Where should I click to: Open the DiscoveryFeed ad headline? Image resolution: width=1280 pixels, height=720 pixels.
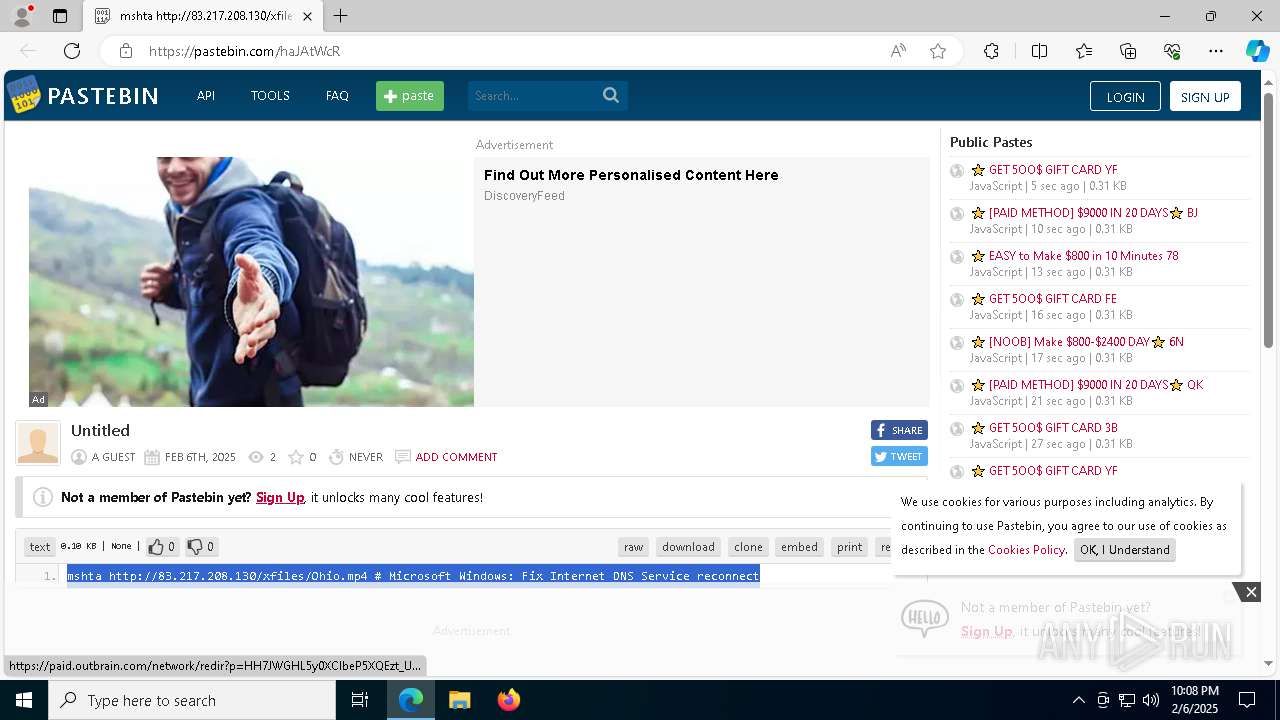[x=631, y=175]
